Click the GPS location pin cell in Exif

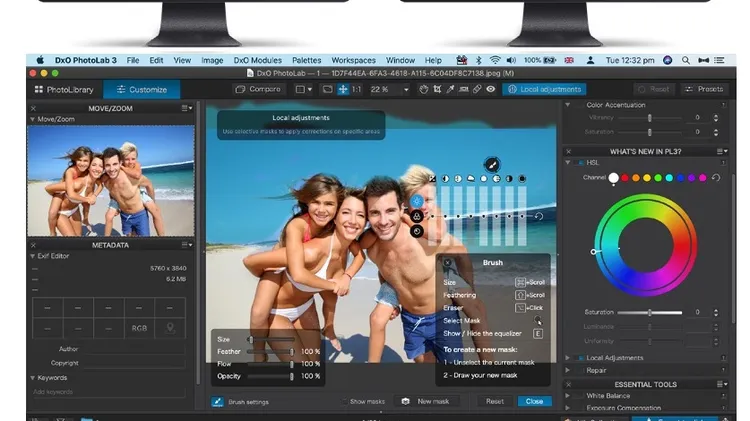click(x=170, y=328)
